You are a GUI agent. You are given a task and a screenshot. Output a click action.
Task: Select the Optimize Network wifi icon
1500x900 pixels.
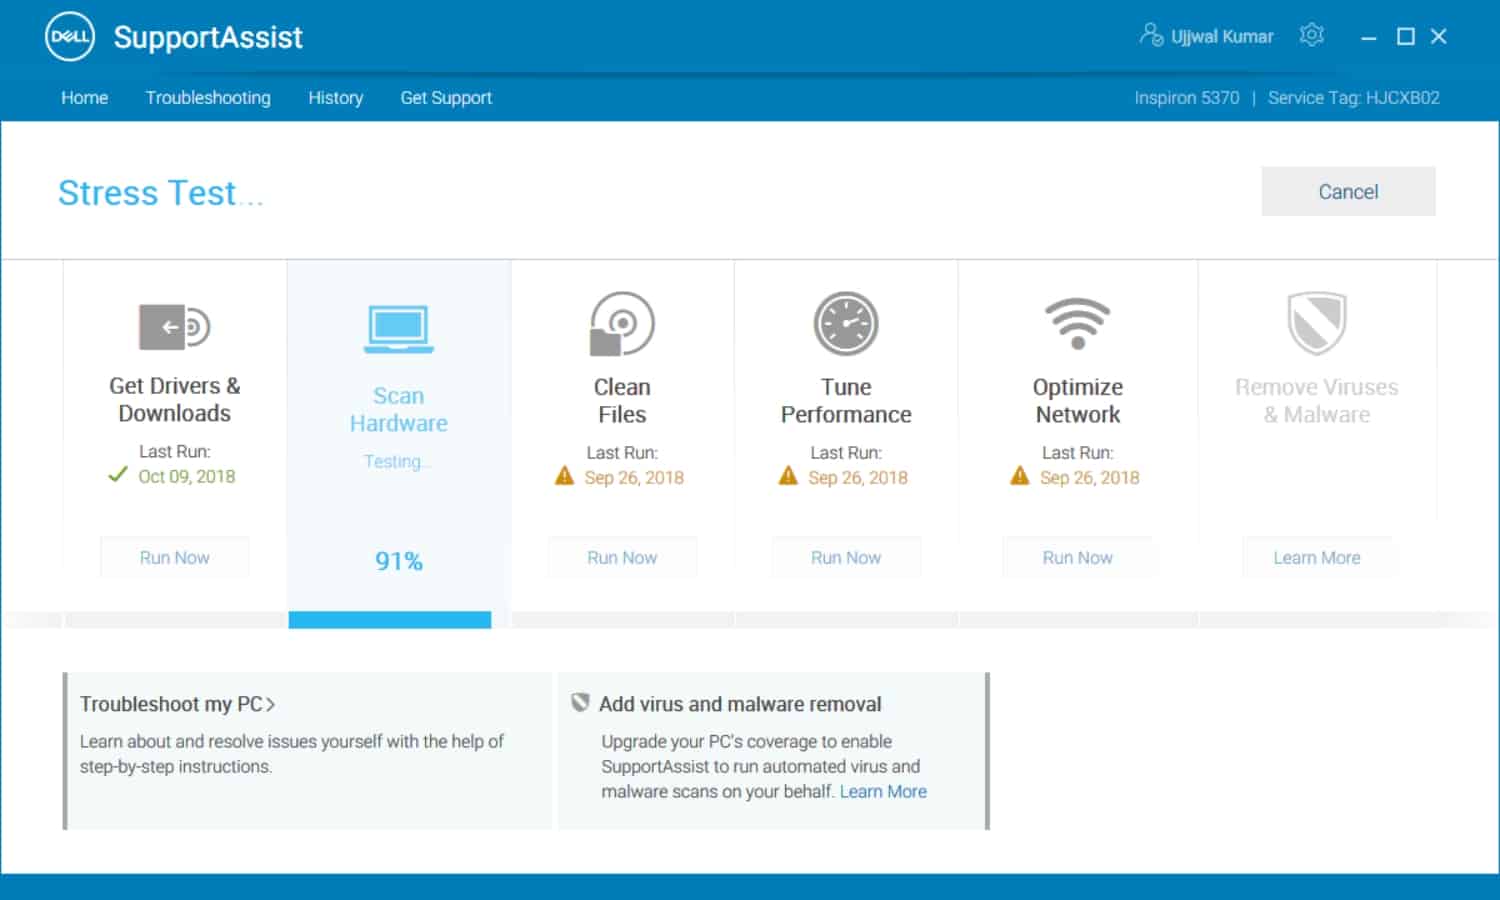[1078, 323]
